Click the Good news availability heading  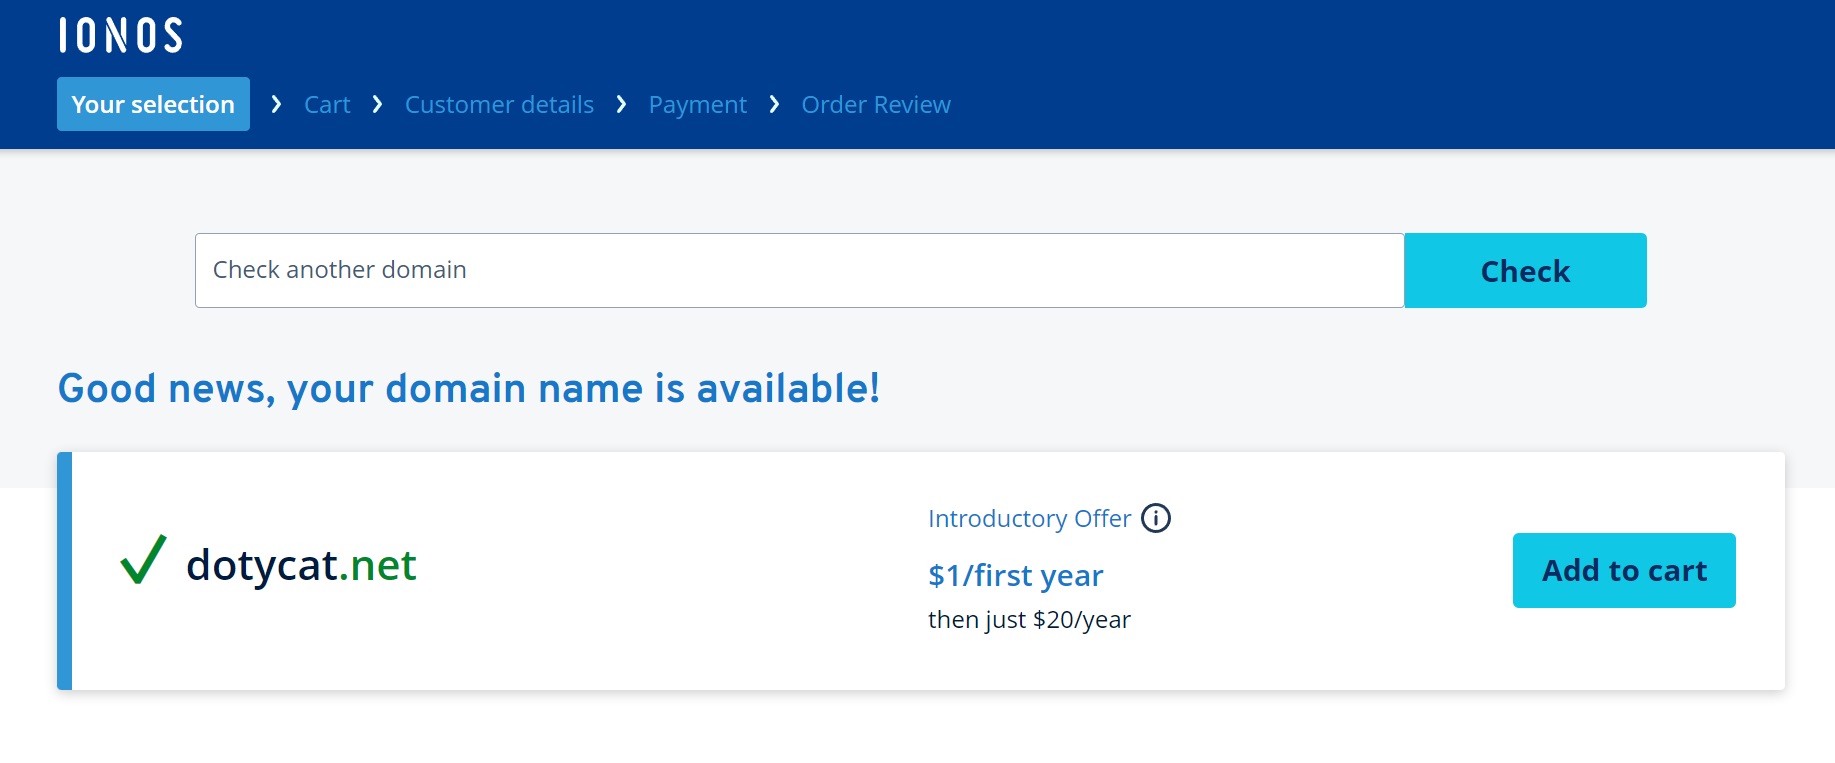469,388
